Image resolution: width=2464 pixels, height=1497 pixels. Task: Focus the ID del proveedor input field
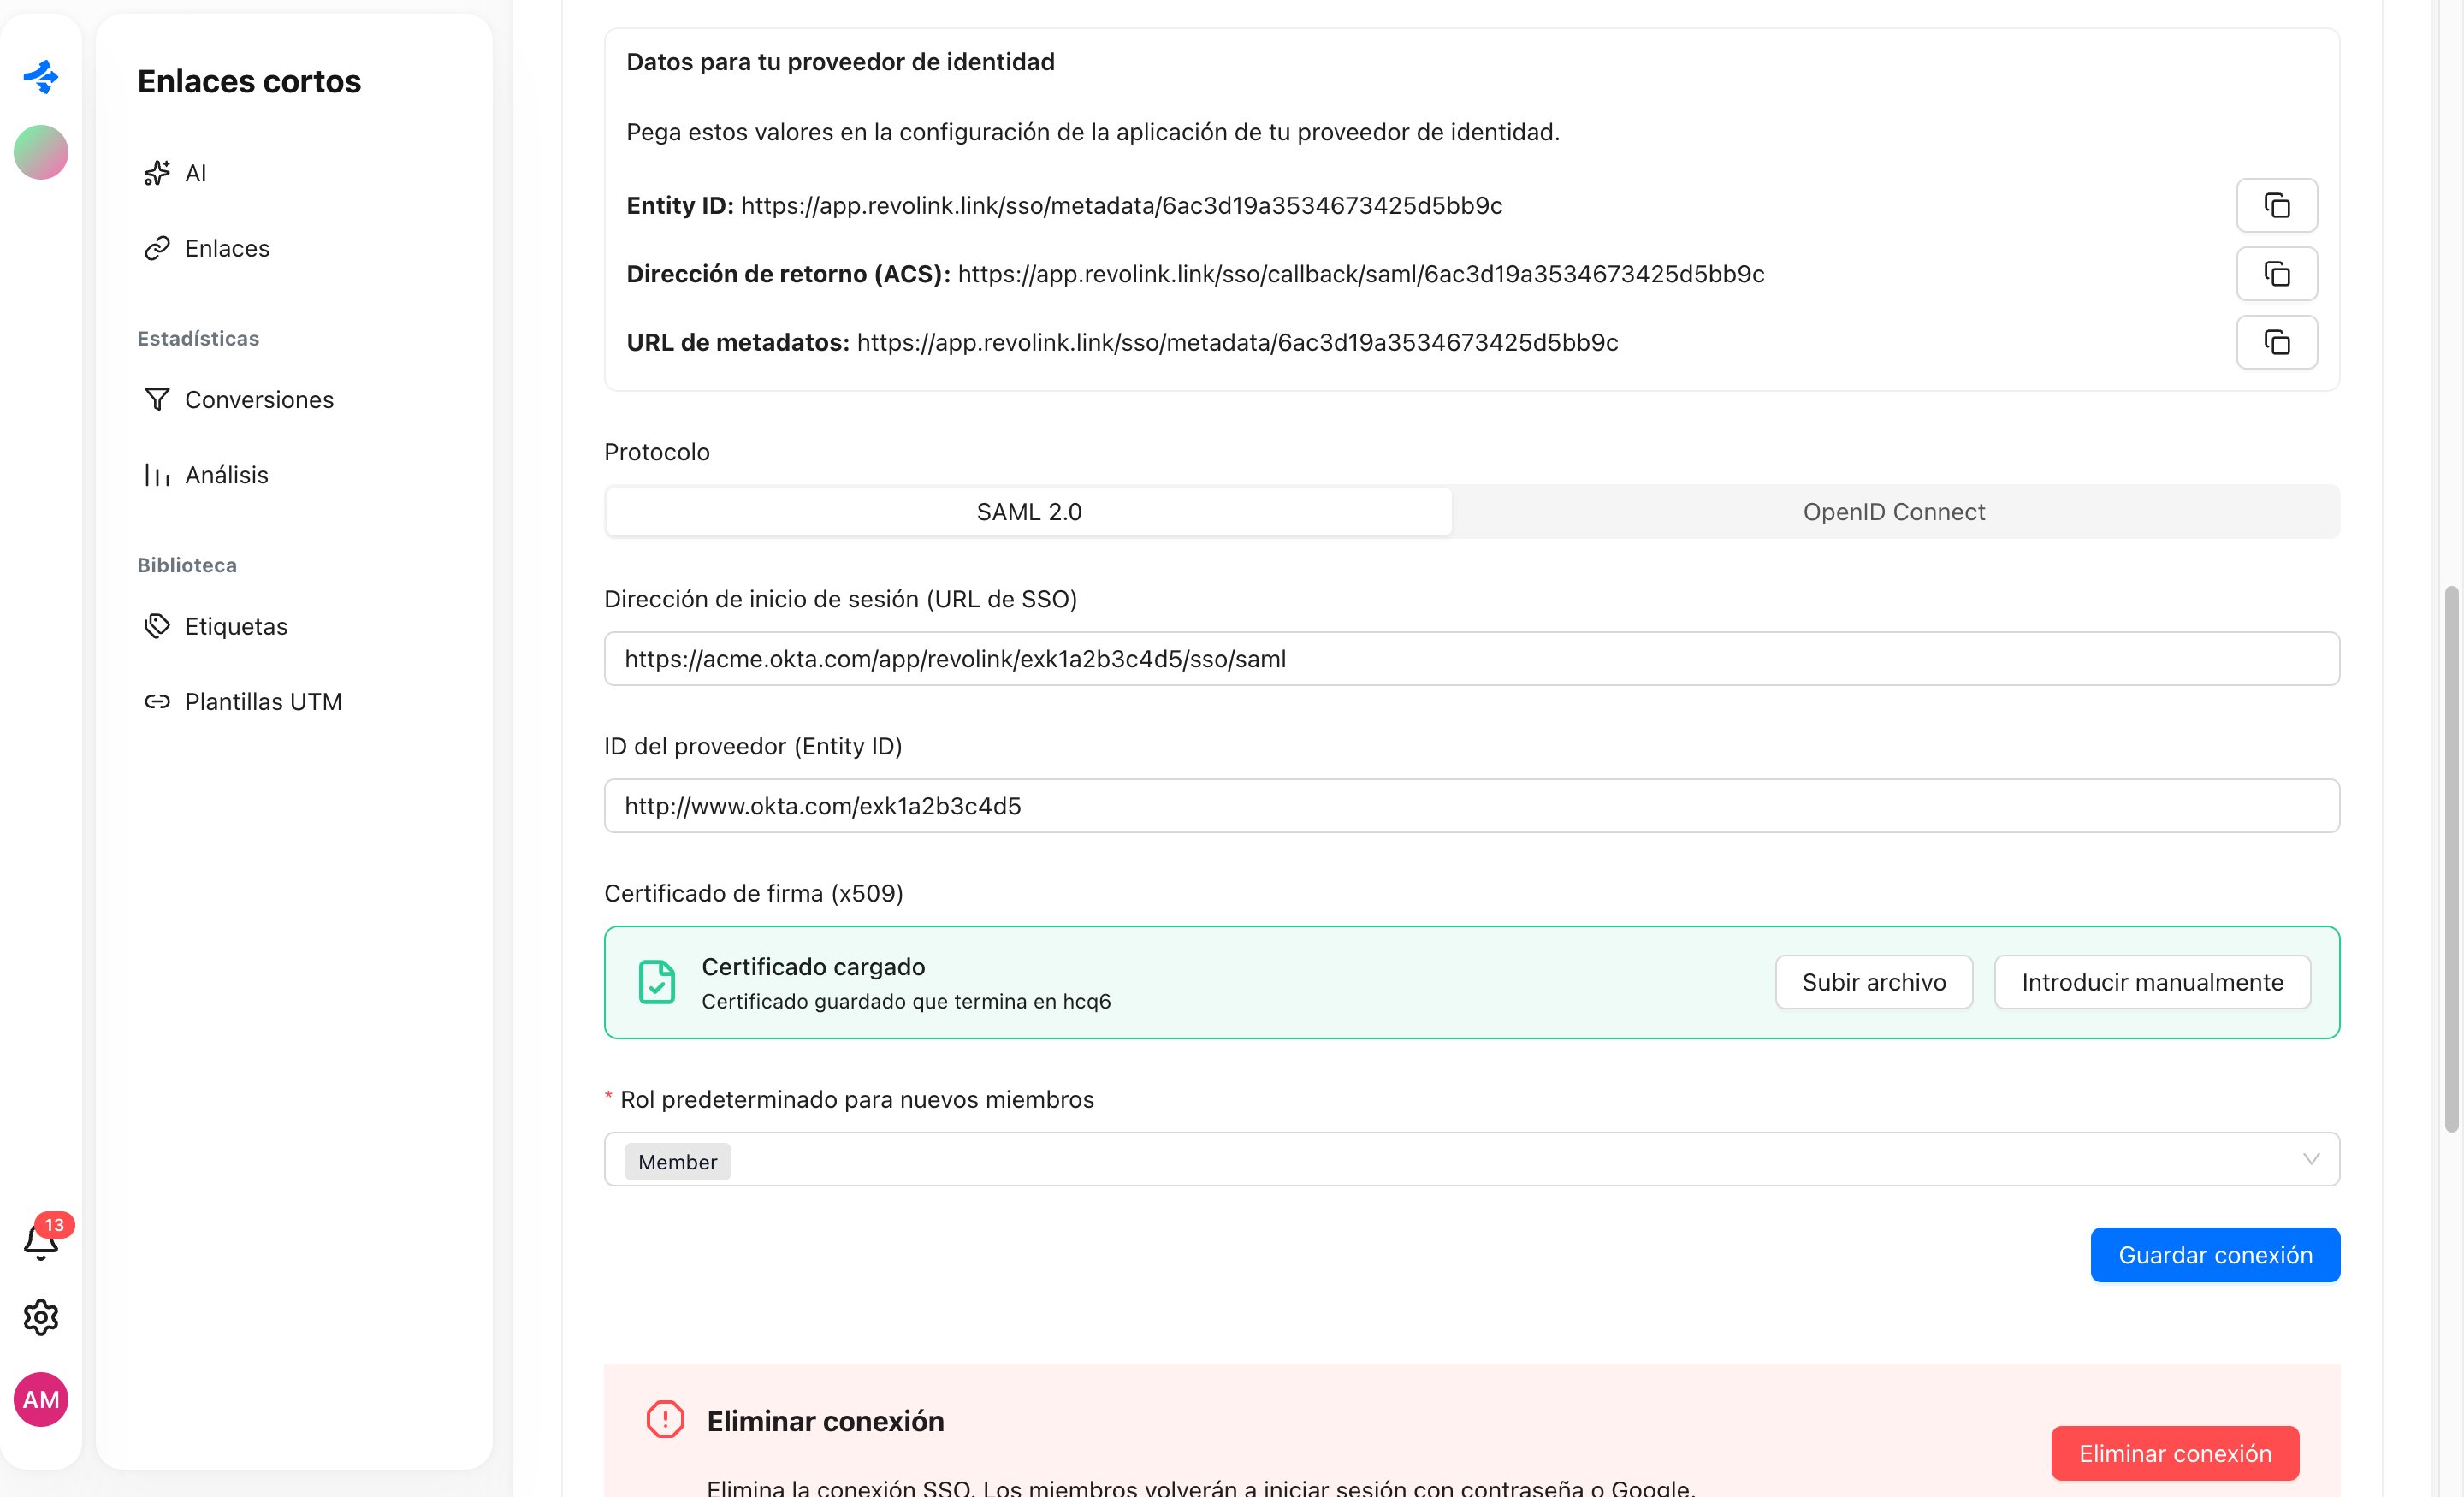click(x=1471, y=806)
